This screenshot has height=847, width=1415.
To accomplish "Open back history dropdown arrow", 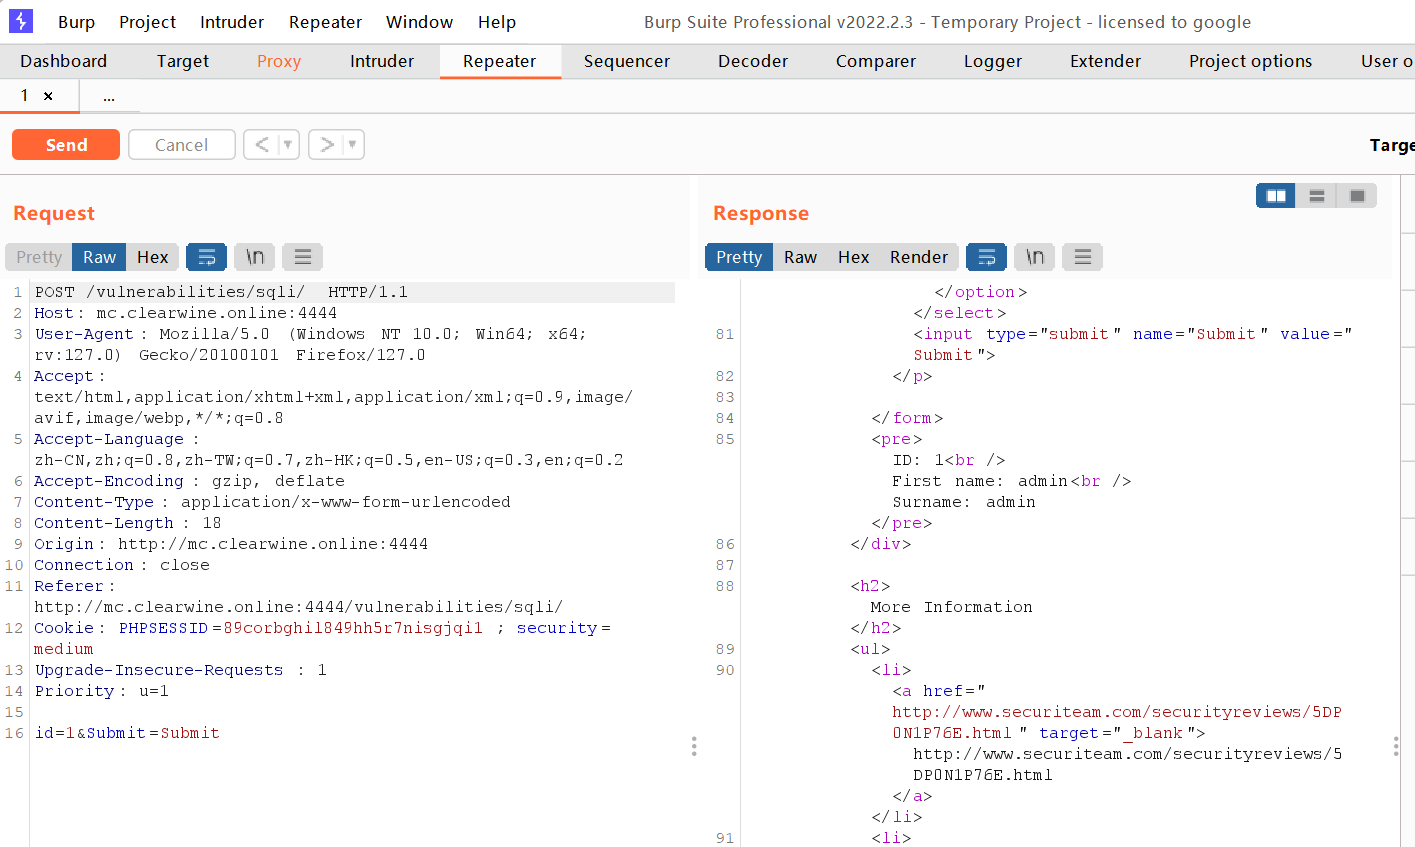I will (288, 145).
